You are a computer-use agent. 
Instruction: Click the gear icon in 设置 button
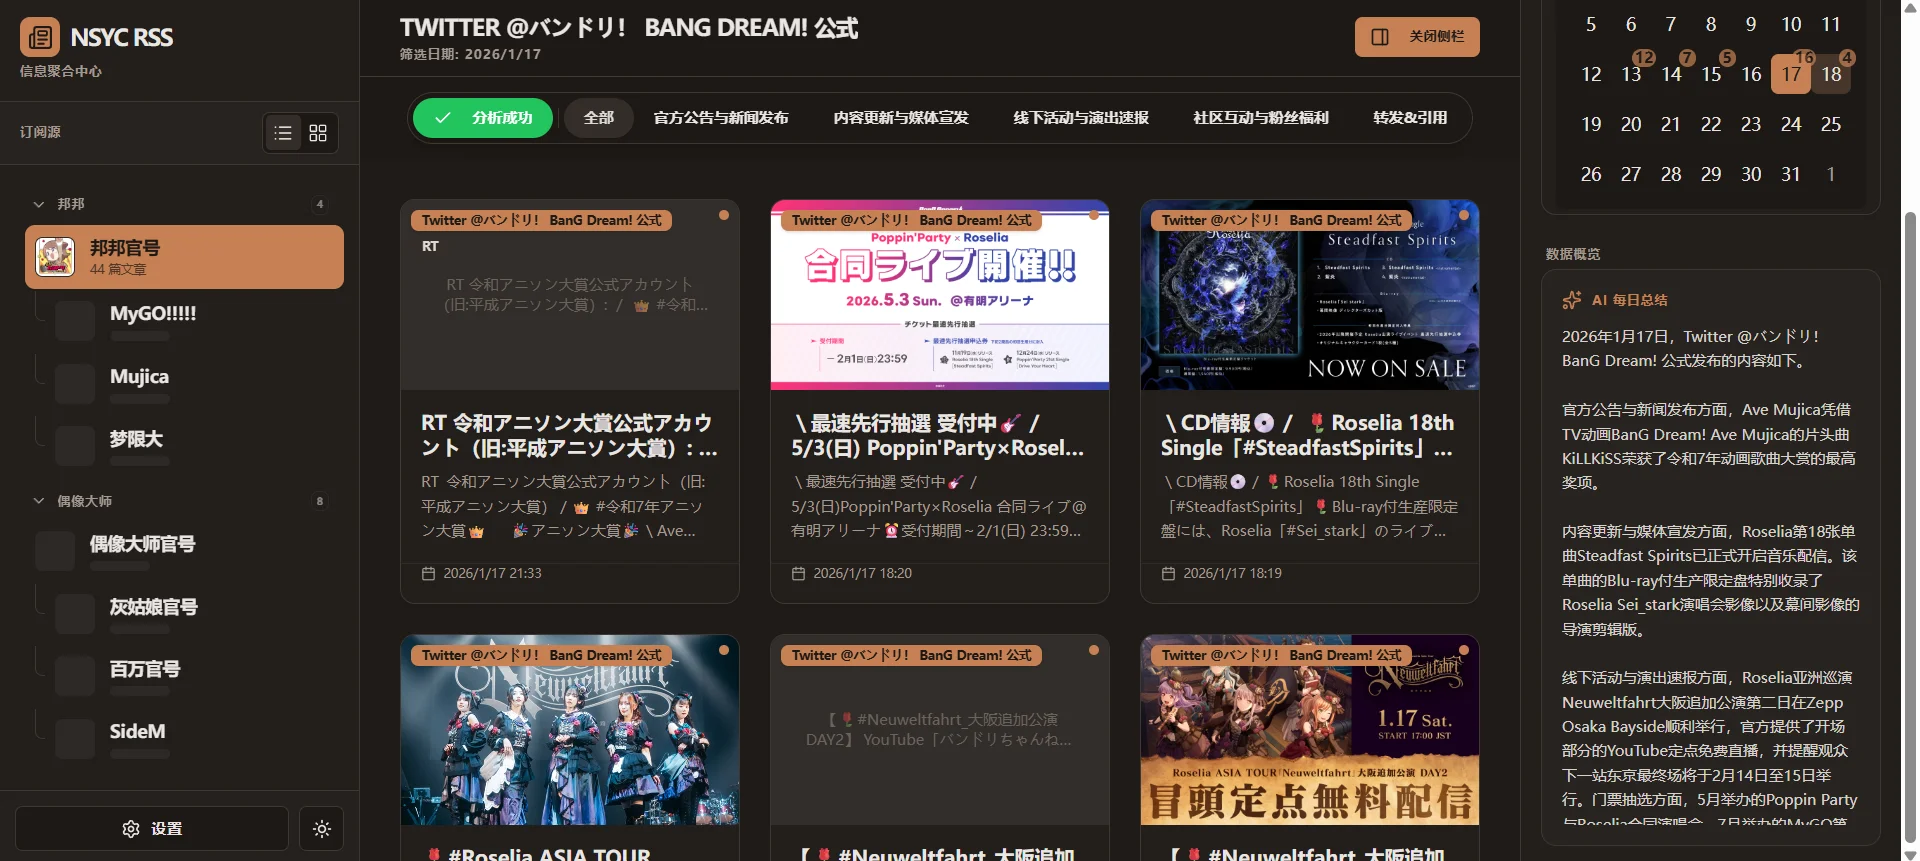click(131, 829)
